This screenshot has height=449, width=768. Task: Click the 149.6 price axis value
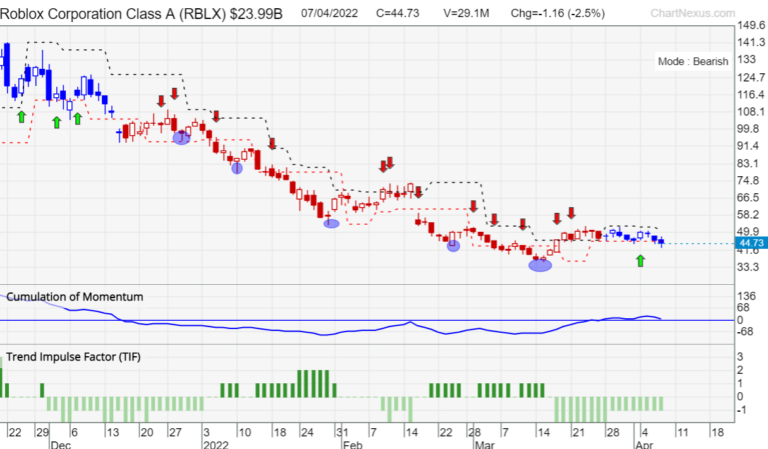pyautogui.click(x=751, y=25)
